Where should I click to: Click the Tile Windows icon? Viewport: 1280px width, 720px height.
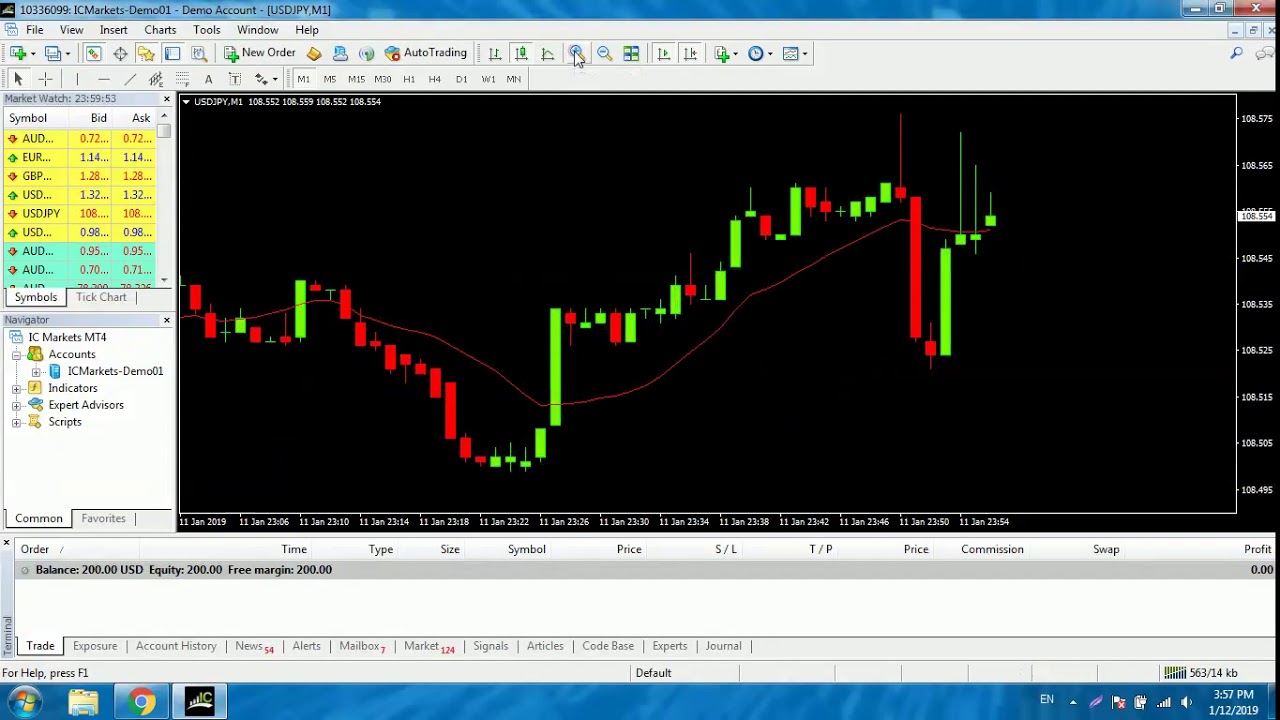[x=631, y=53]
